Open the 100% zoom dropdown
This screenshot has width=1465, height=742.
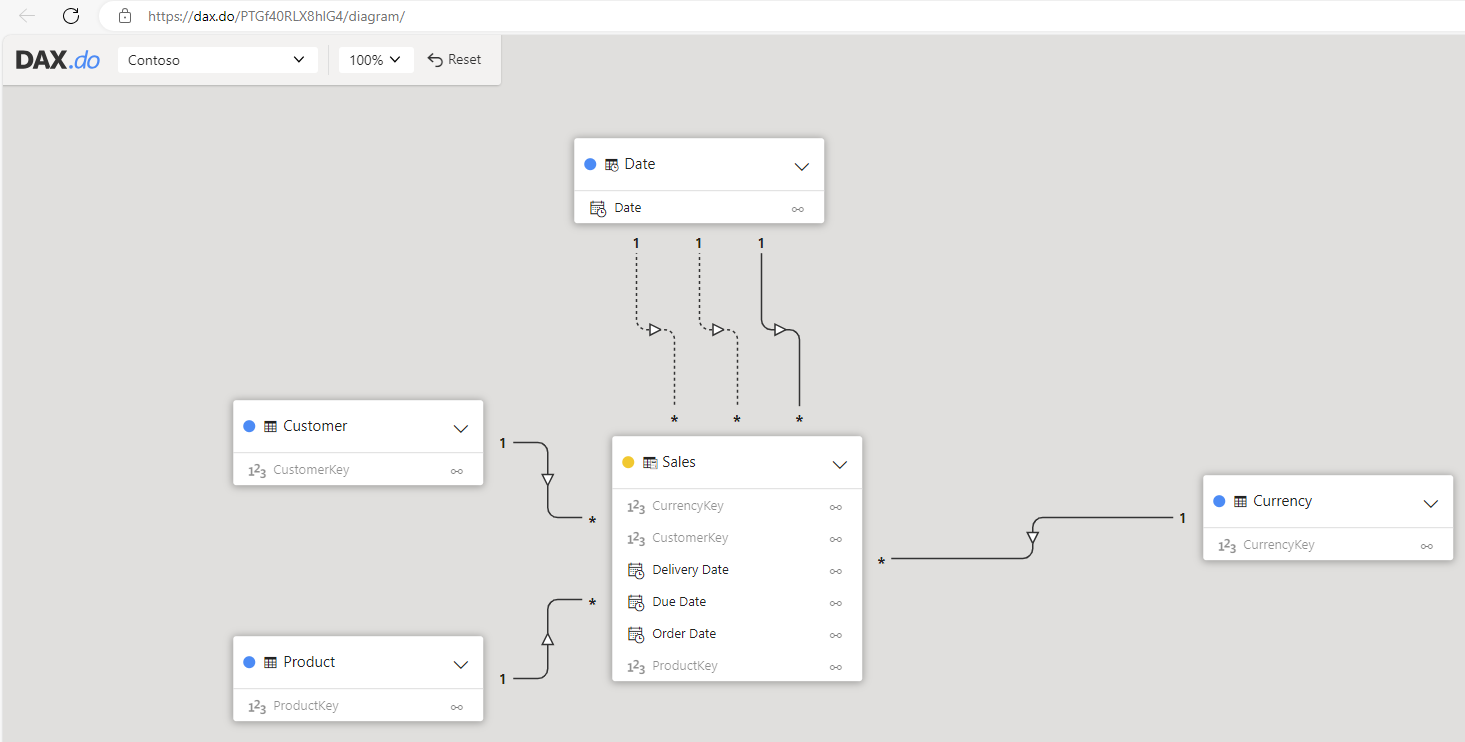[376, 60]
